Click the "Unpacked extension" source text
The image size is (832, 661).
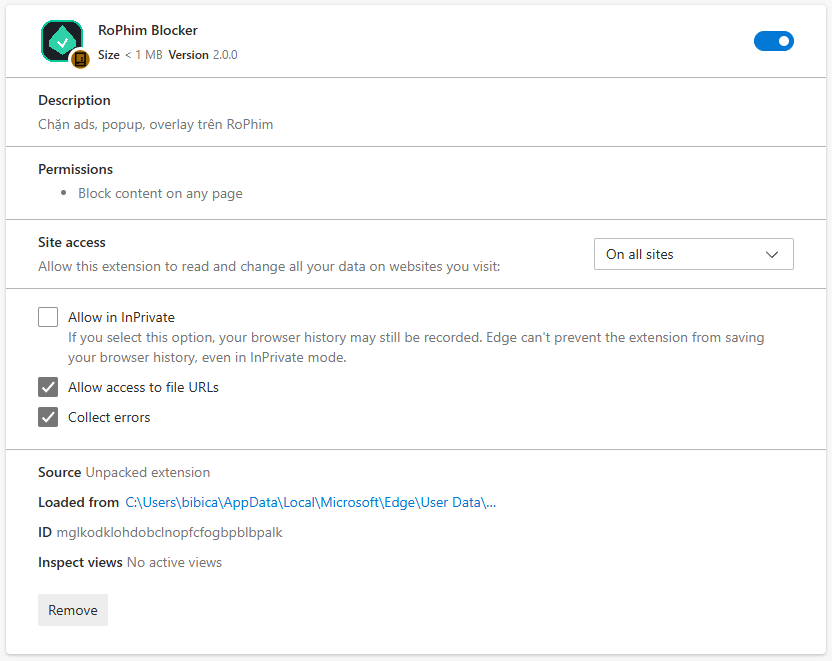coord(148,472)
